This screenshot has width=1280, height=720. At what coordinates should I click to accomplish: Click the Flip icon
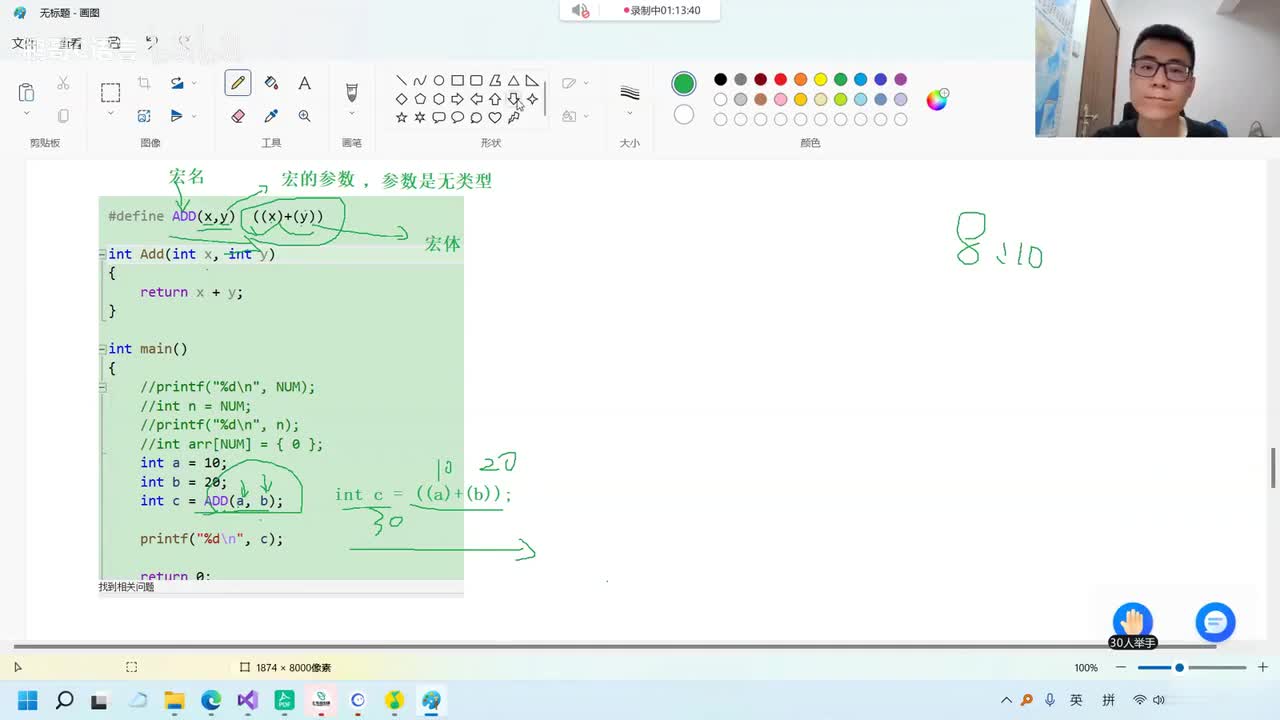[x=177, y=116]
